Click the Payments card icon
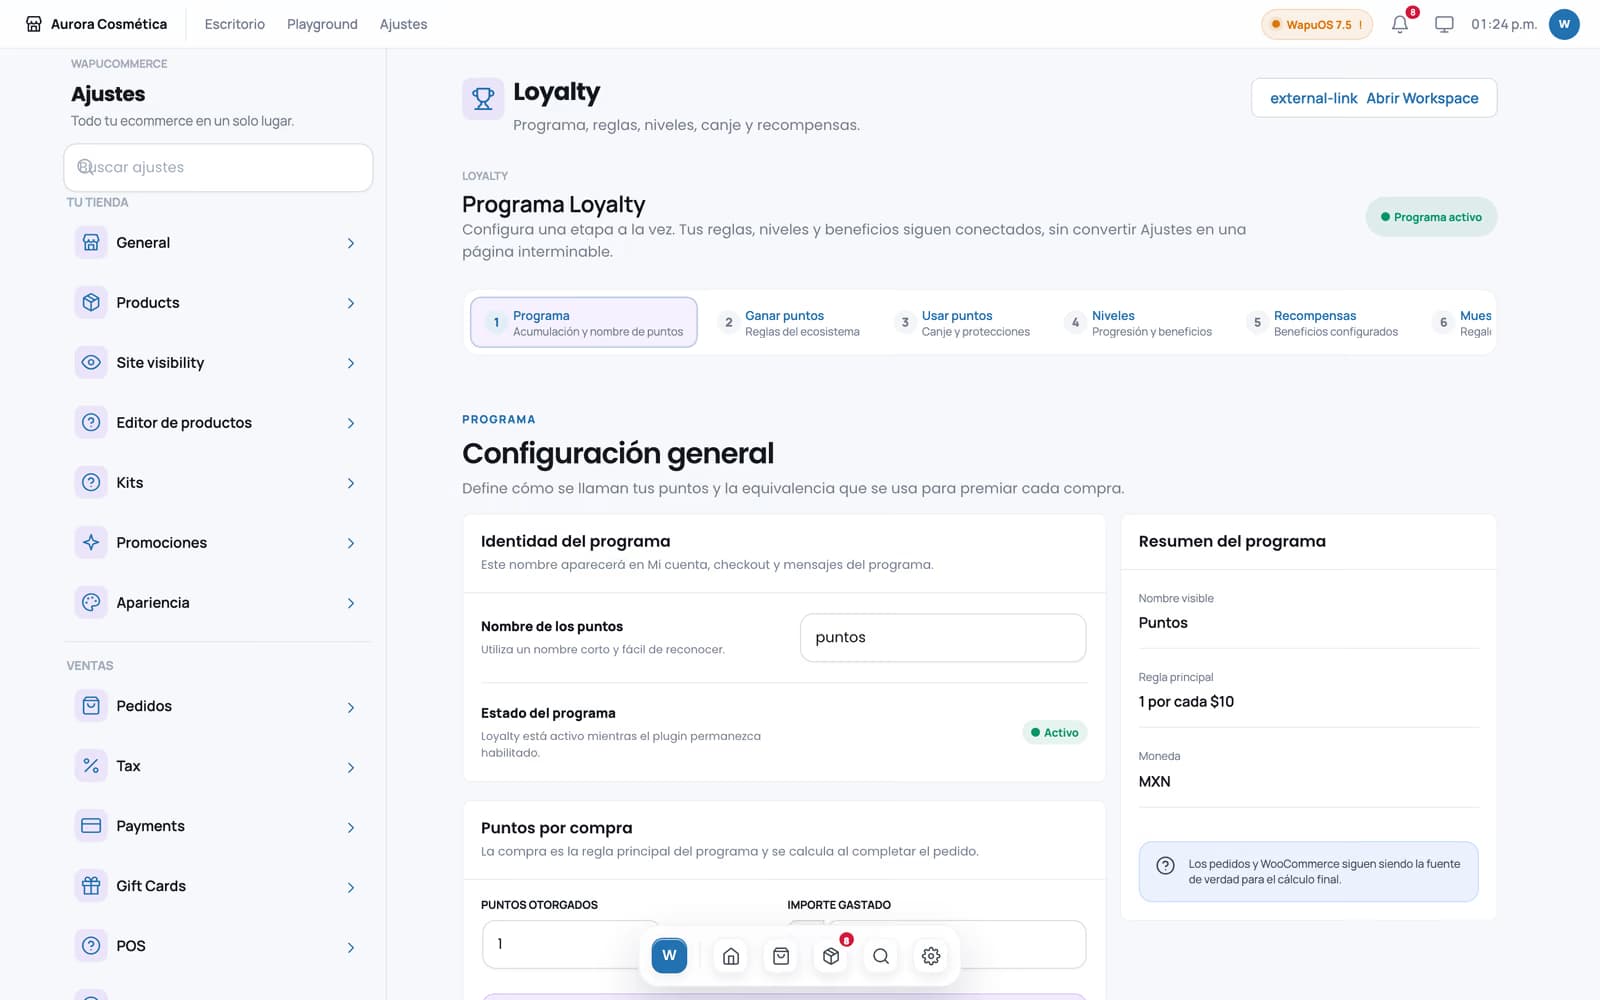 91,826
